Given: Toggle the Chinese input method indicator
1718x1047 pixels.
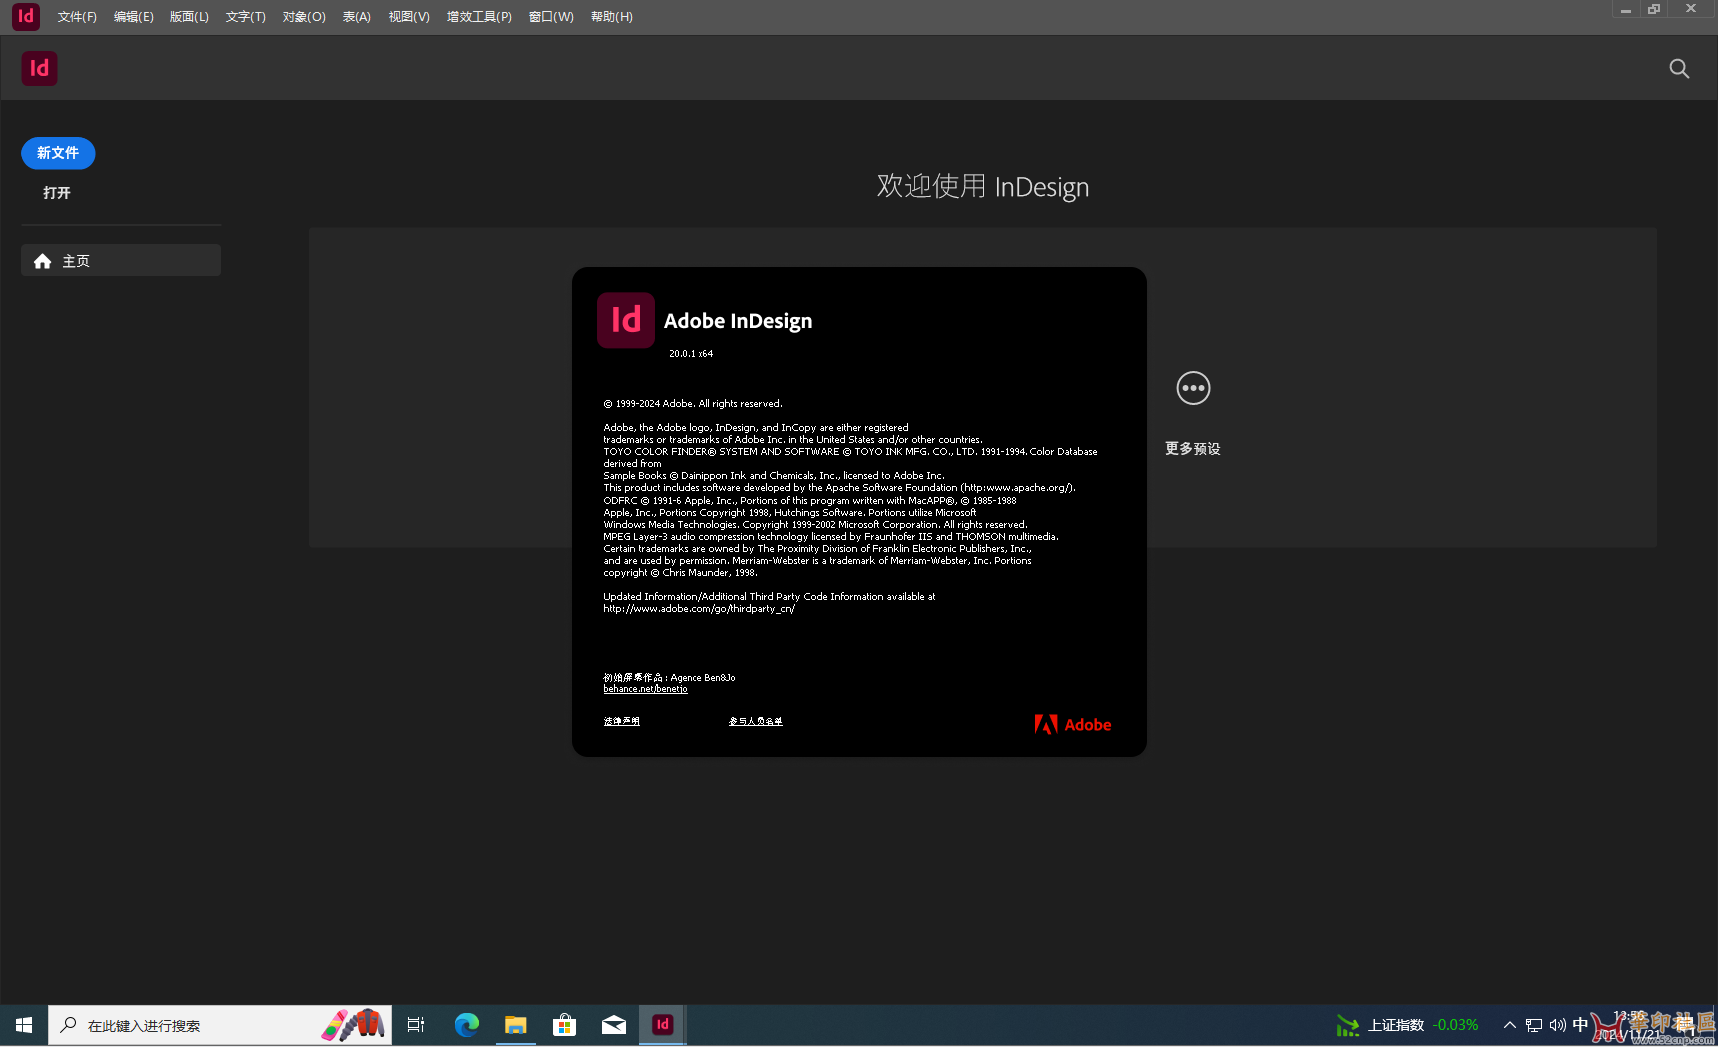Looking at the screenshot, I should coord(1580,1025).
